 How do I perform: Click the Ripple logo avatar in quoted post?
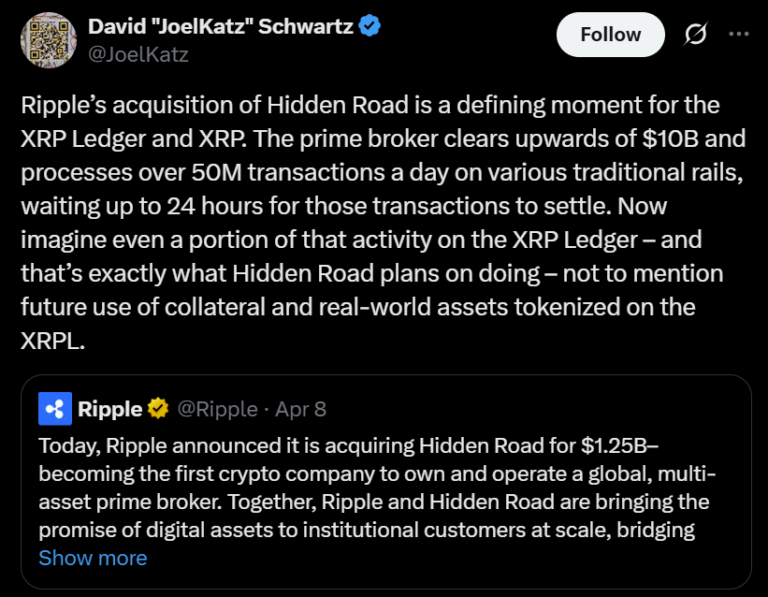(54, 408)
